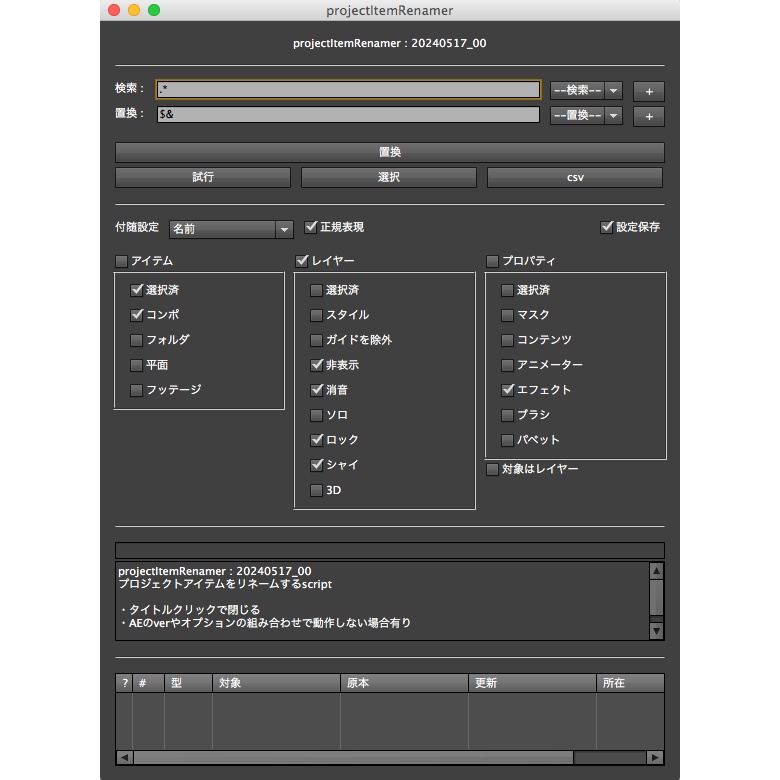Click text '・タイトルクリックで閉じる'
The image size is (780, 780).
pos(190,609)
